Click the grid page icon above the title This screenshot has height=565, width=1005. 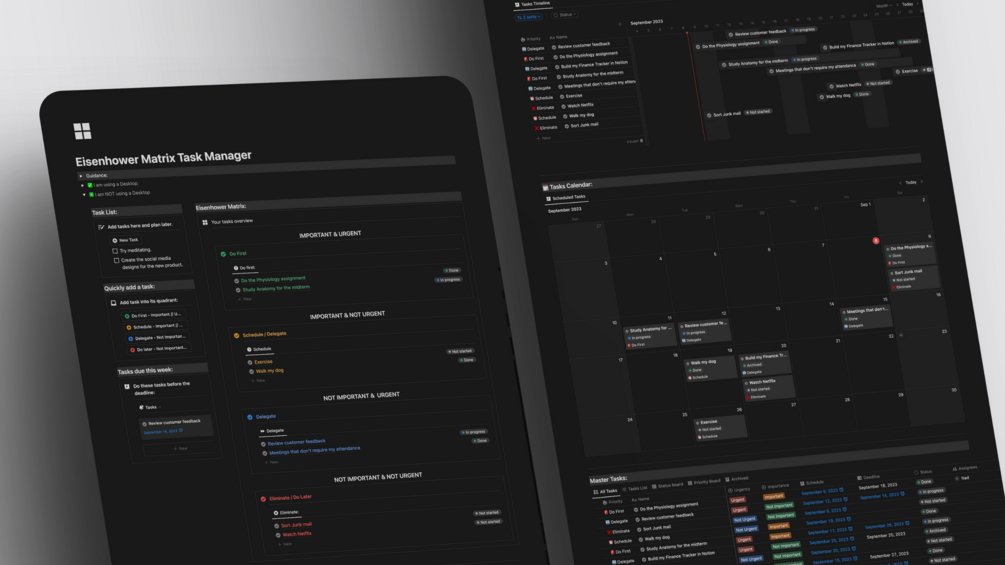(x=82, y=131)
